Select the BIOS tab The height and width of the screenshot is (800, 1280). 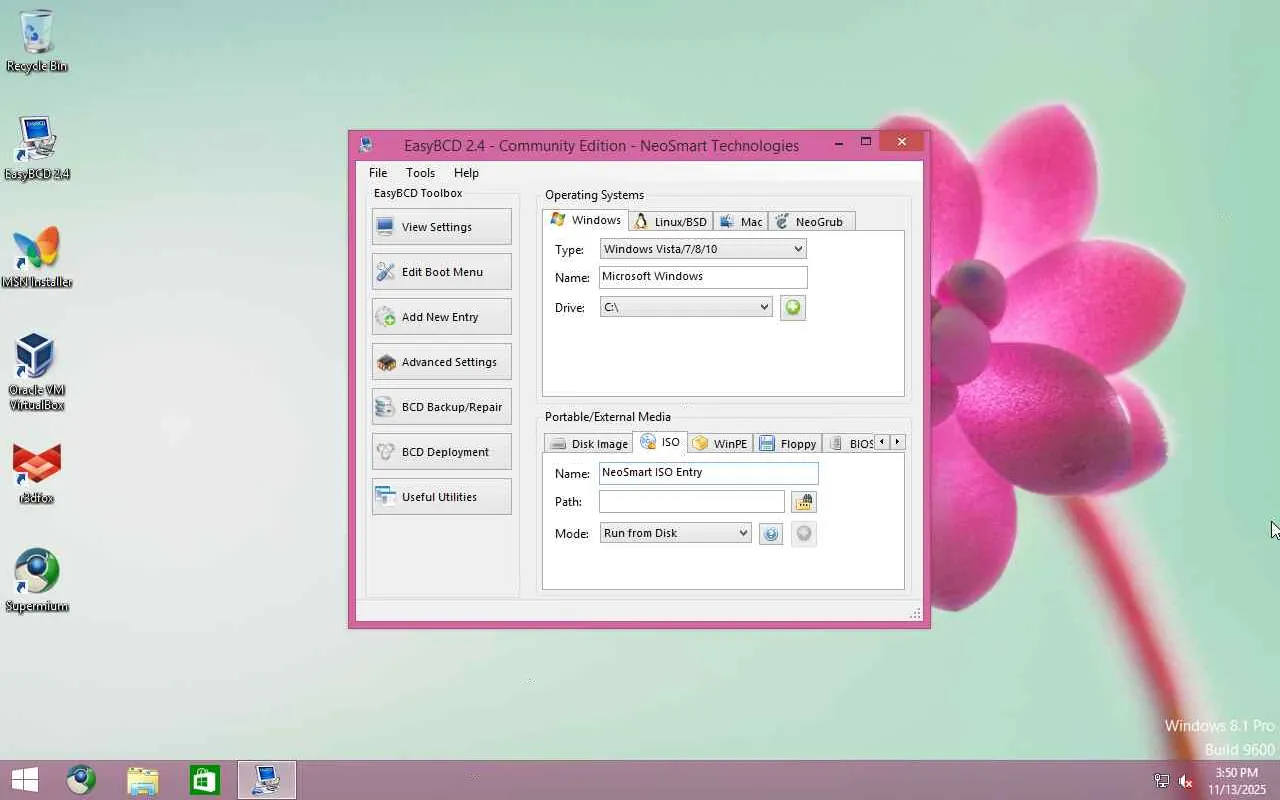coord(850,444)
